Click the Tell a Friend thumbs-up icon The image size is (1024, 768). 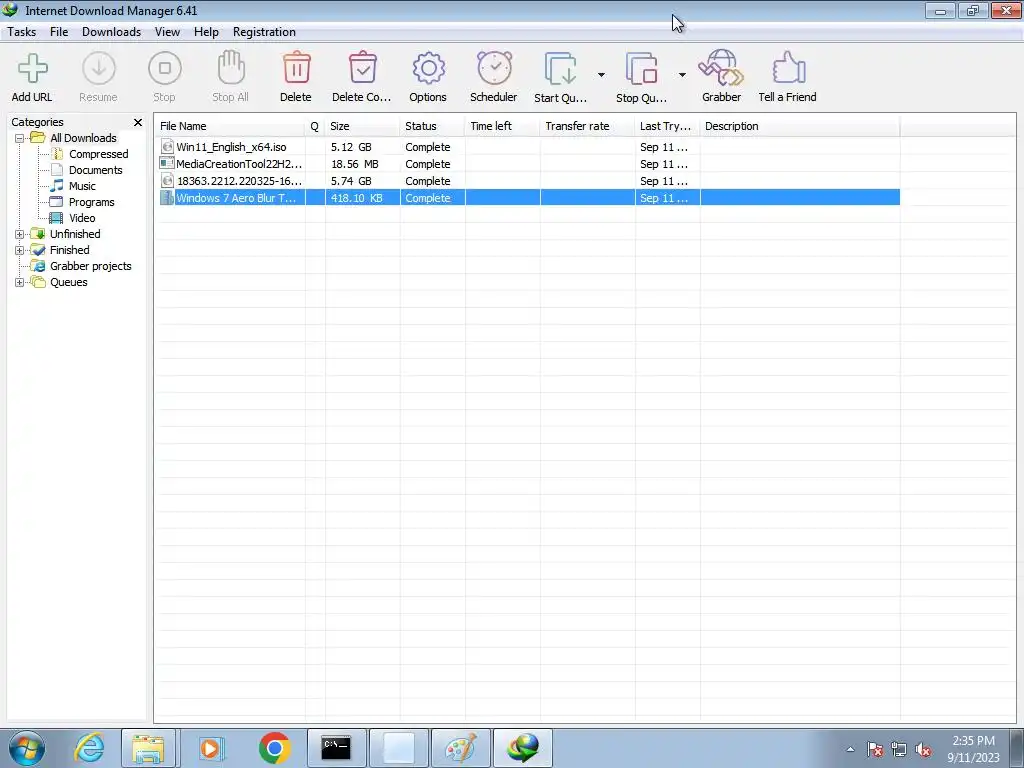tap(788, 68)
